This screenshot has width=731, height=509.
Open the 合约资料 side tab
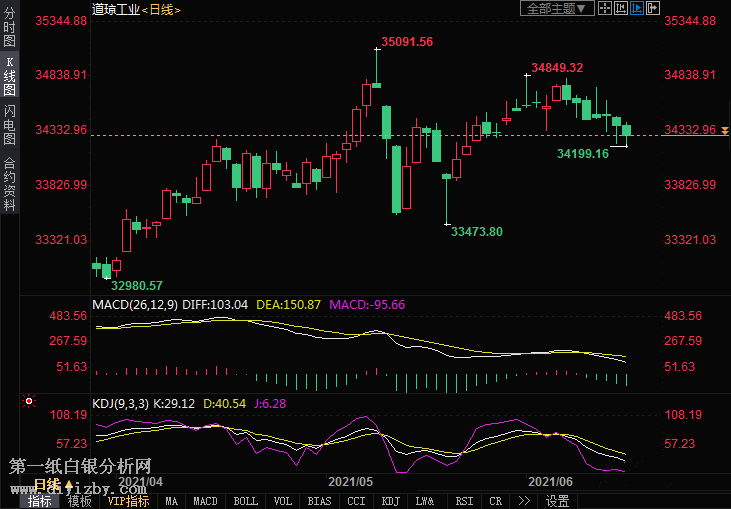point(9,183)
